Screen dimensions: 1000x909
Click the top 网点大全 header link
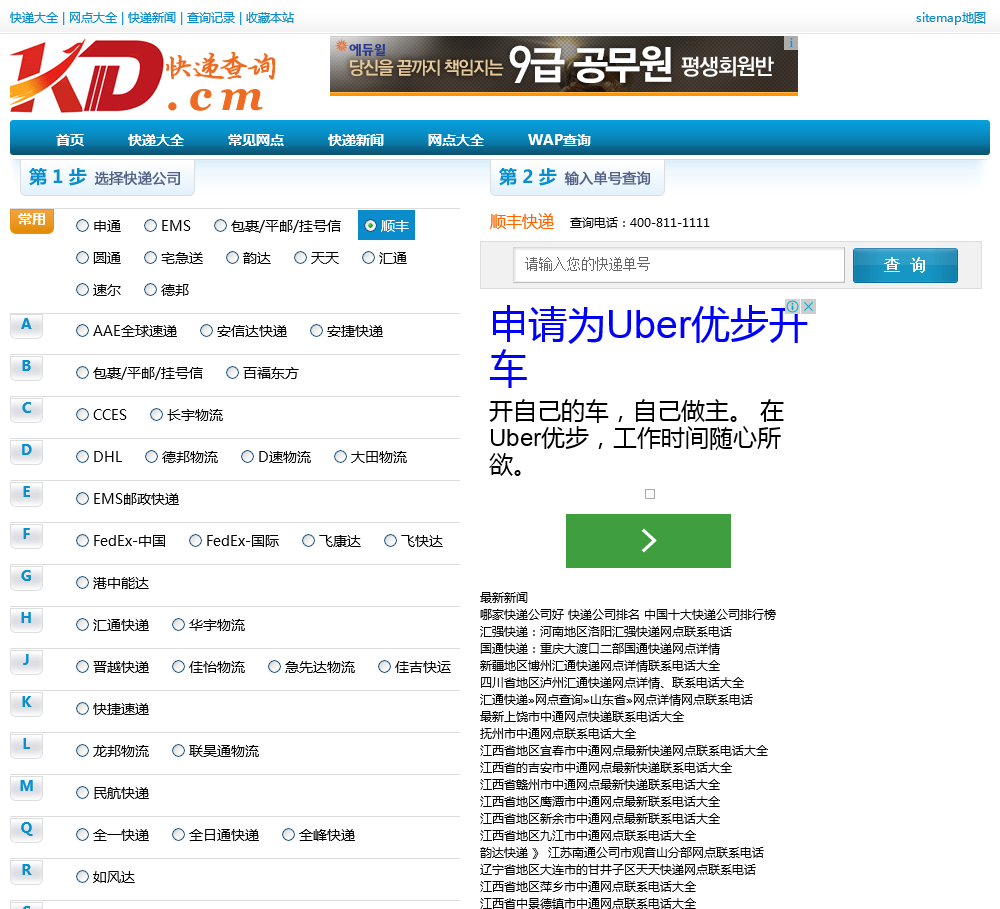[93, 18]
